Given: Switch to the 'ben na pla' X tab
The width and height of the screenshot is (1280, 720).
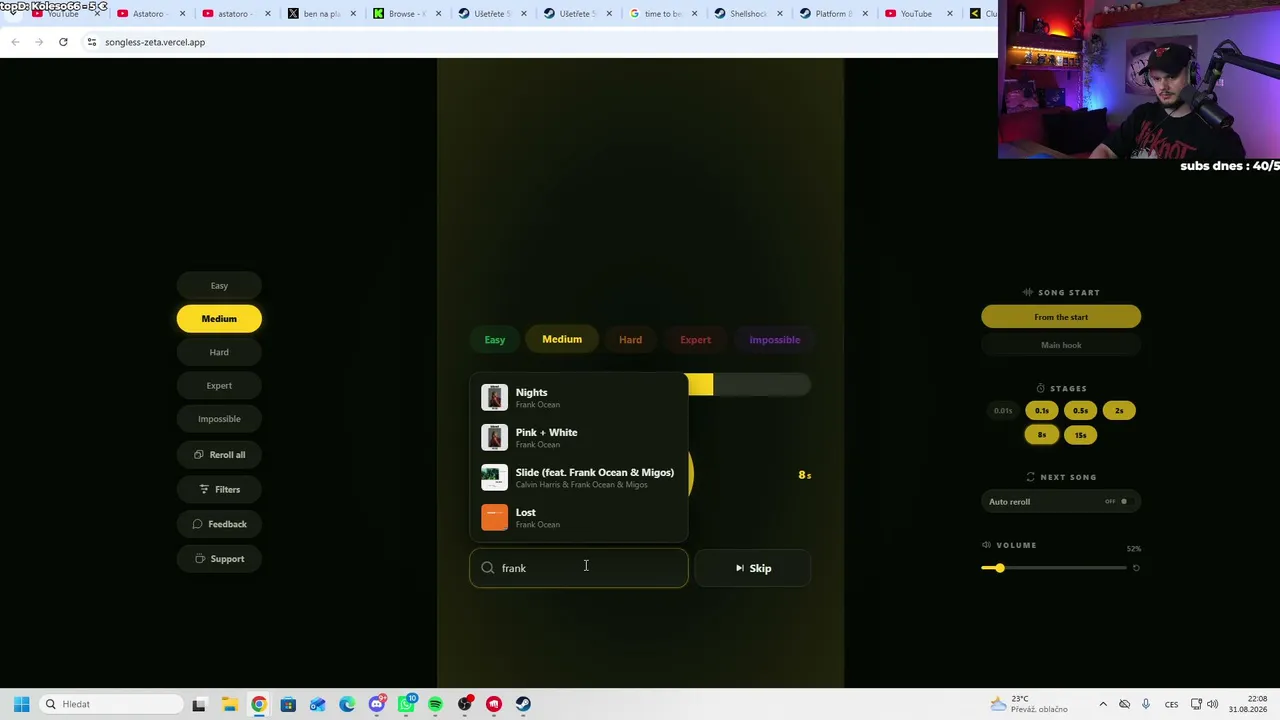Looking at the screenshot, I should click(321, 14).
